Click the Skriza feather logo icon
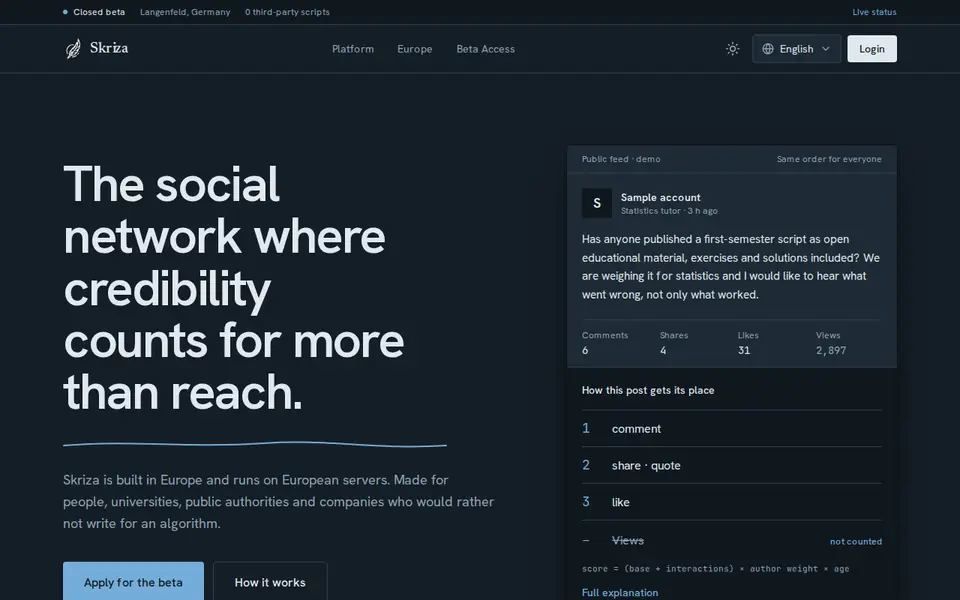This screenshot has width=960, height=600. [x=73, y=48]
